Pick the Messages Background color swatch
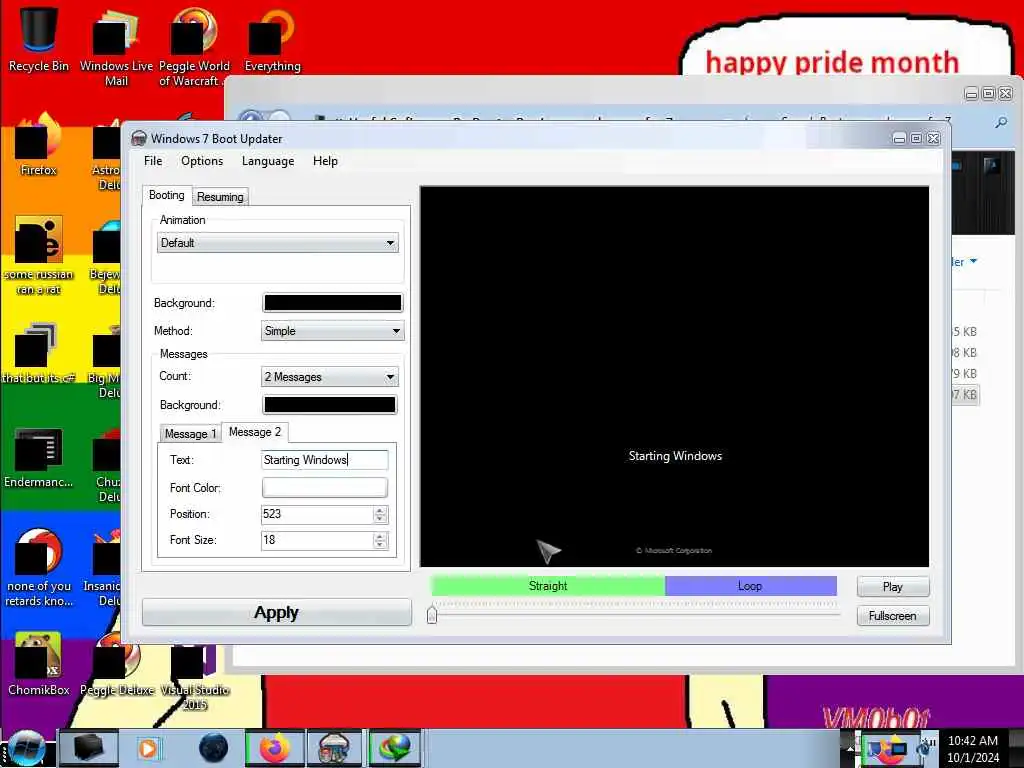The height and width of the screenshot is (768, 1024). [329, 405]
